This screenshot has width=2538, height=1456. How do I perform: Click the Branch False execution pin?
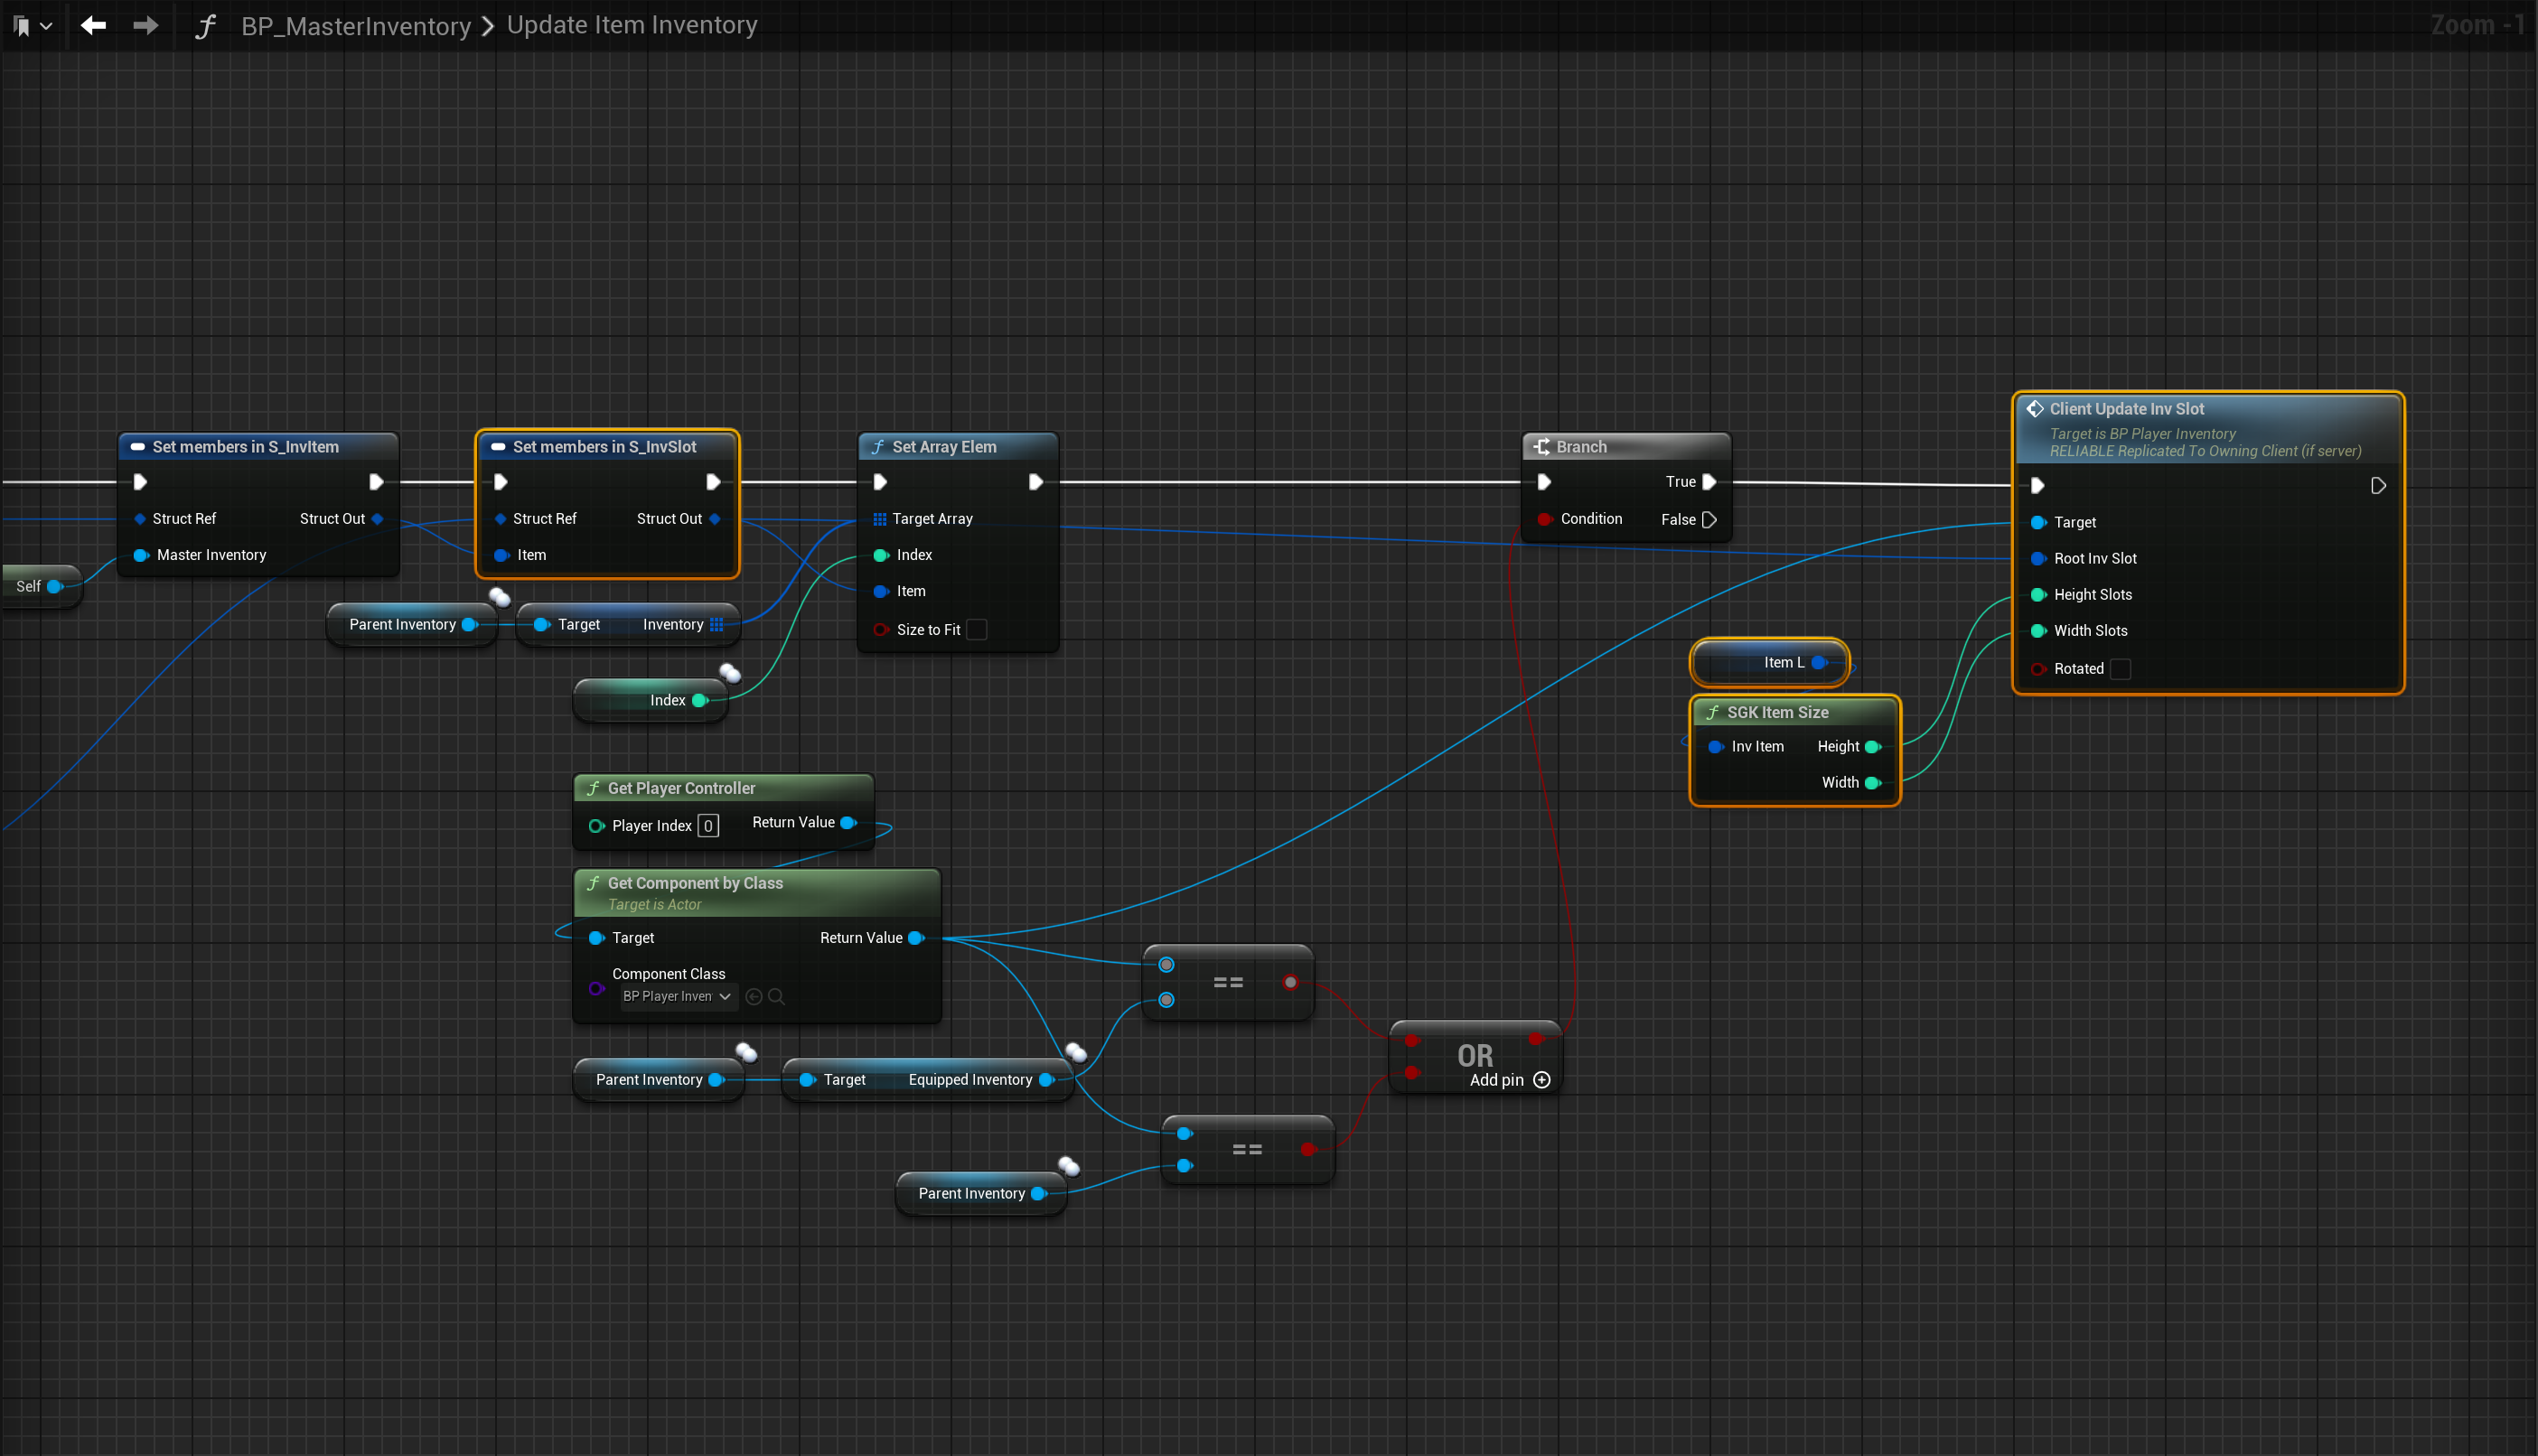[x=1710, y=520]
